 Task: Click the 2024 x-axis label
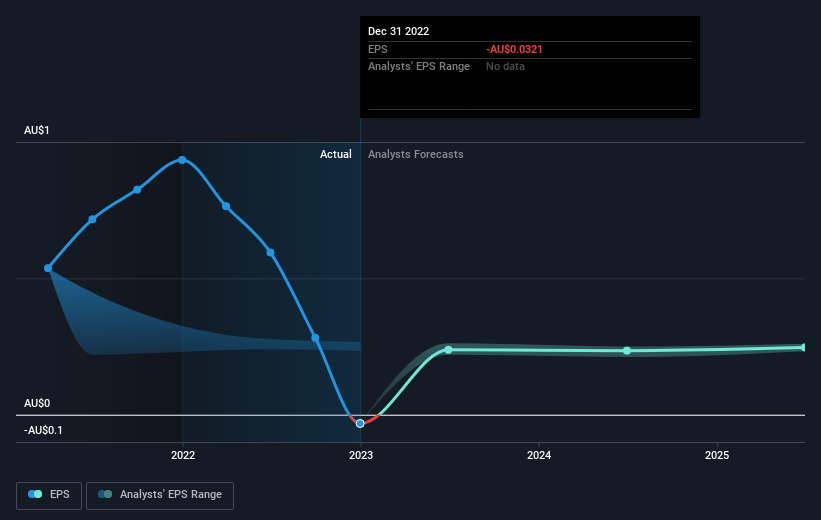point(539,455)
